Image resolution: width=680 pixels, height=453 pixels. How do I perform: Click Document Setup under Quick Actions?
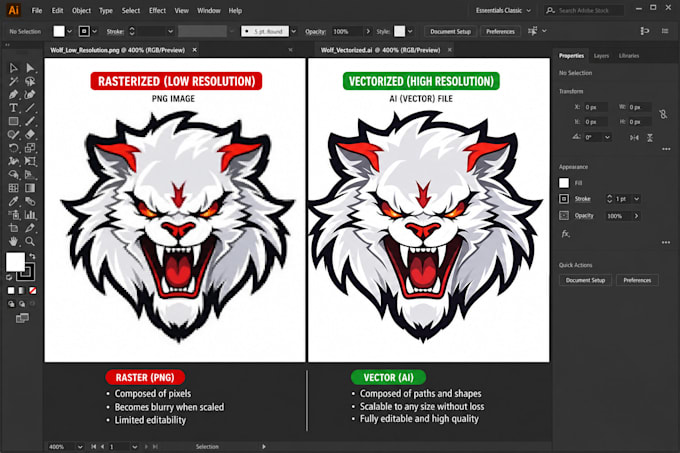tap(585, 280)
